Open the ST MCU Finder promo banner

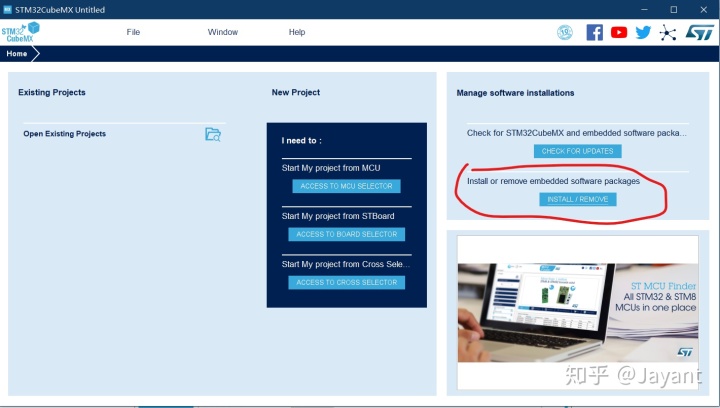[578, 312]
